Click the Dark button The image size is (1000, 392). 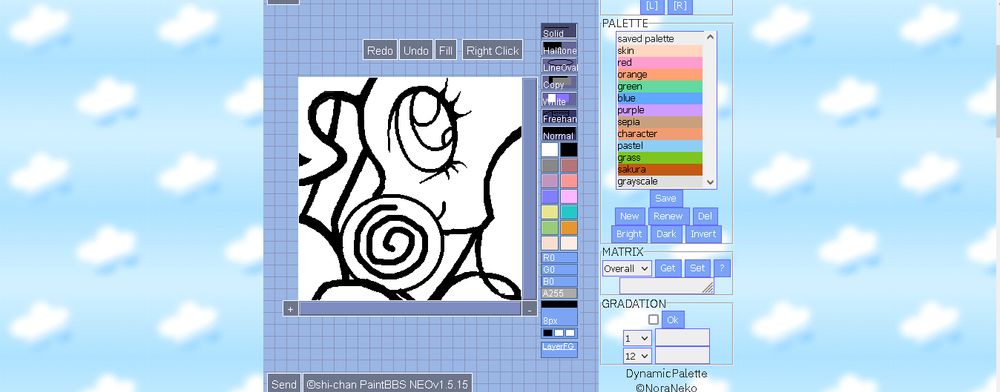pos(666,234)
